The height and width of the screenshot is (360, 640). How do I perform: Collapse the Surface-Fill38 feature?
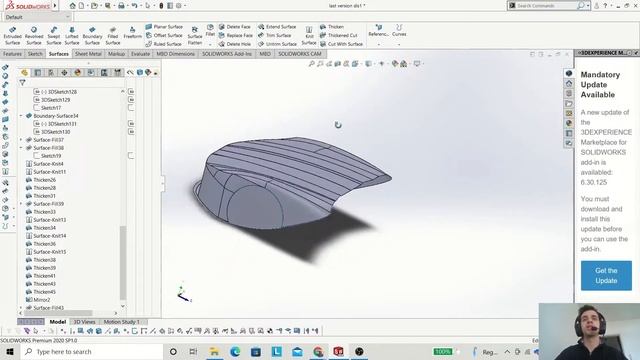[21, 148]
